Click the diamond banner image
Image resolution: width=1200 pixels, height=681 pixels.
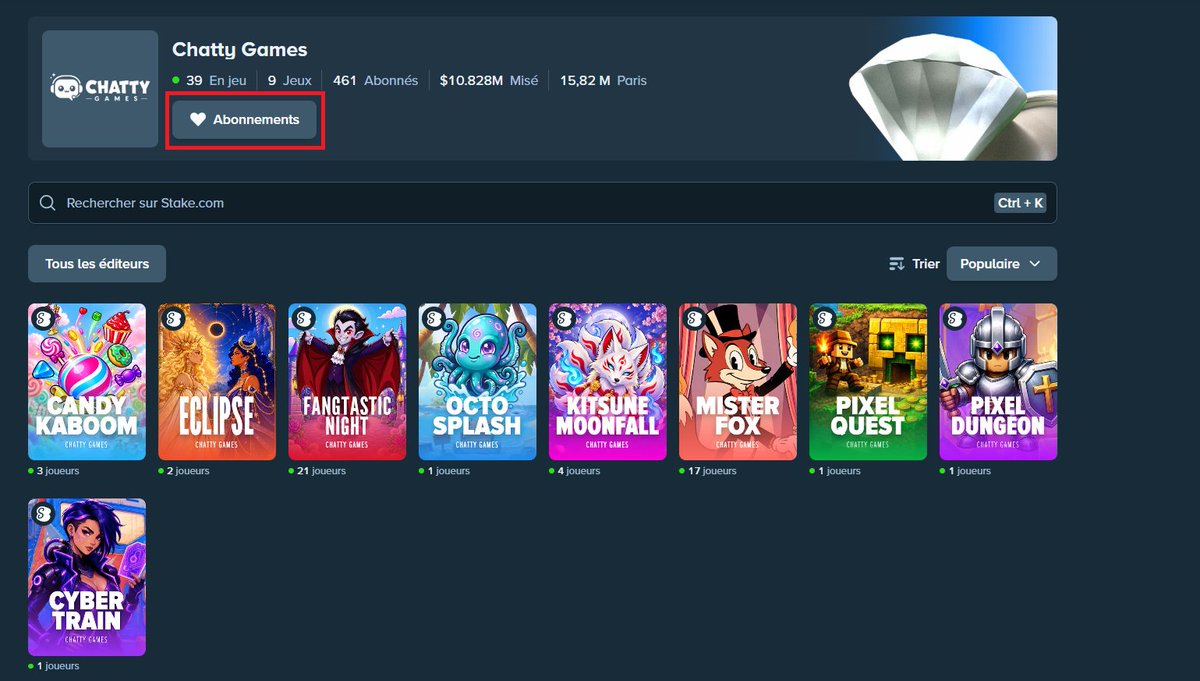point(951,89)
